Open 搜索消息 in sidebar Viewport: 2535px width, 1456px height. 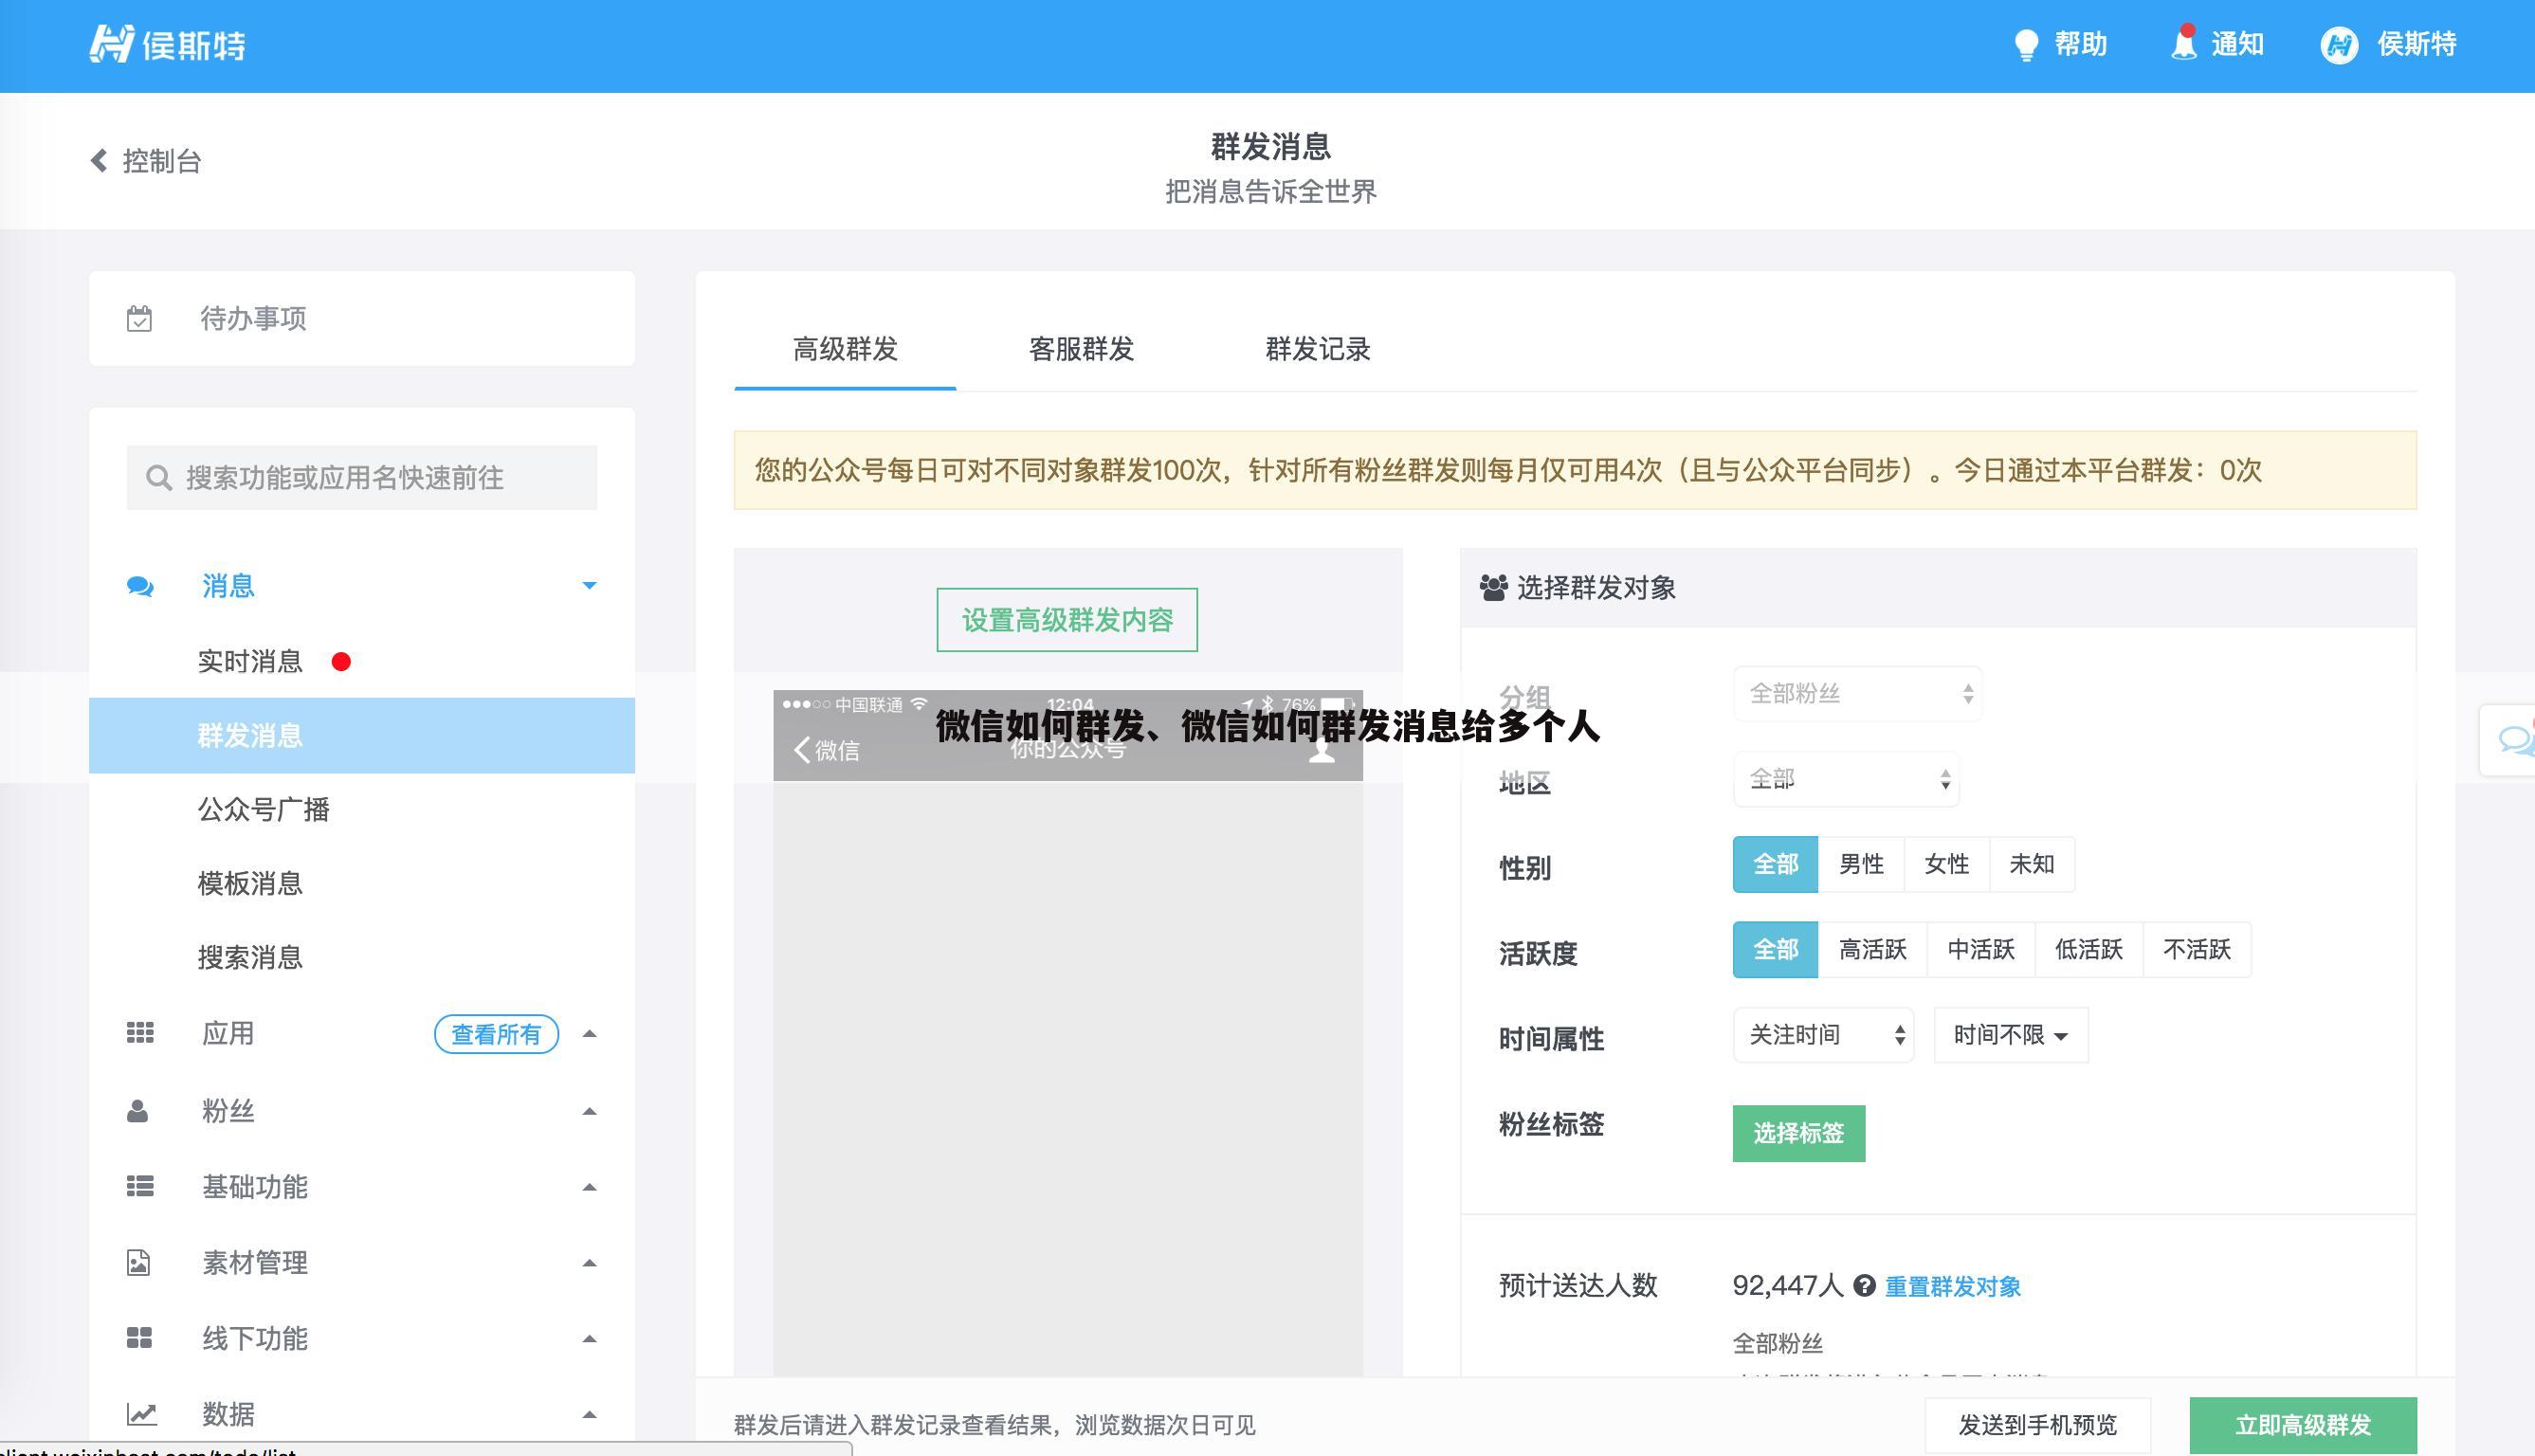(x=250, y=957)
